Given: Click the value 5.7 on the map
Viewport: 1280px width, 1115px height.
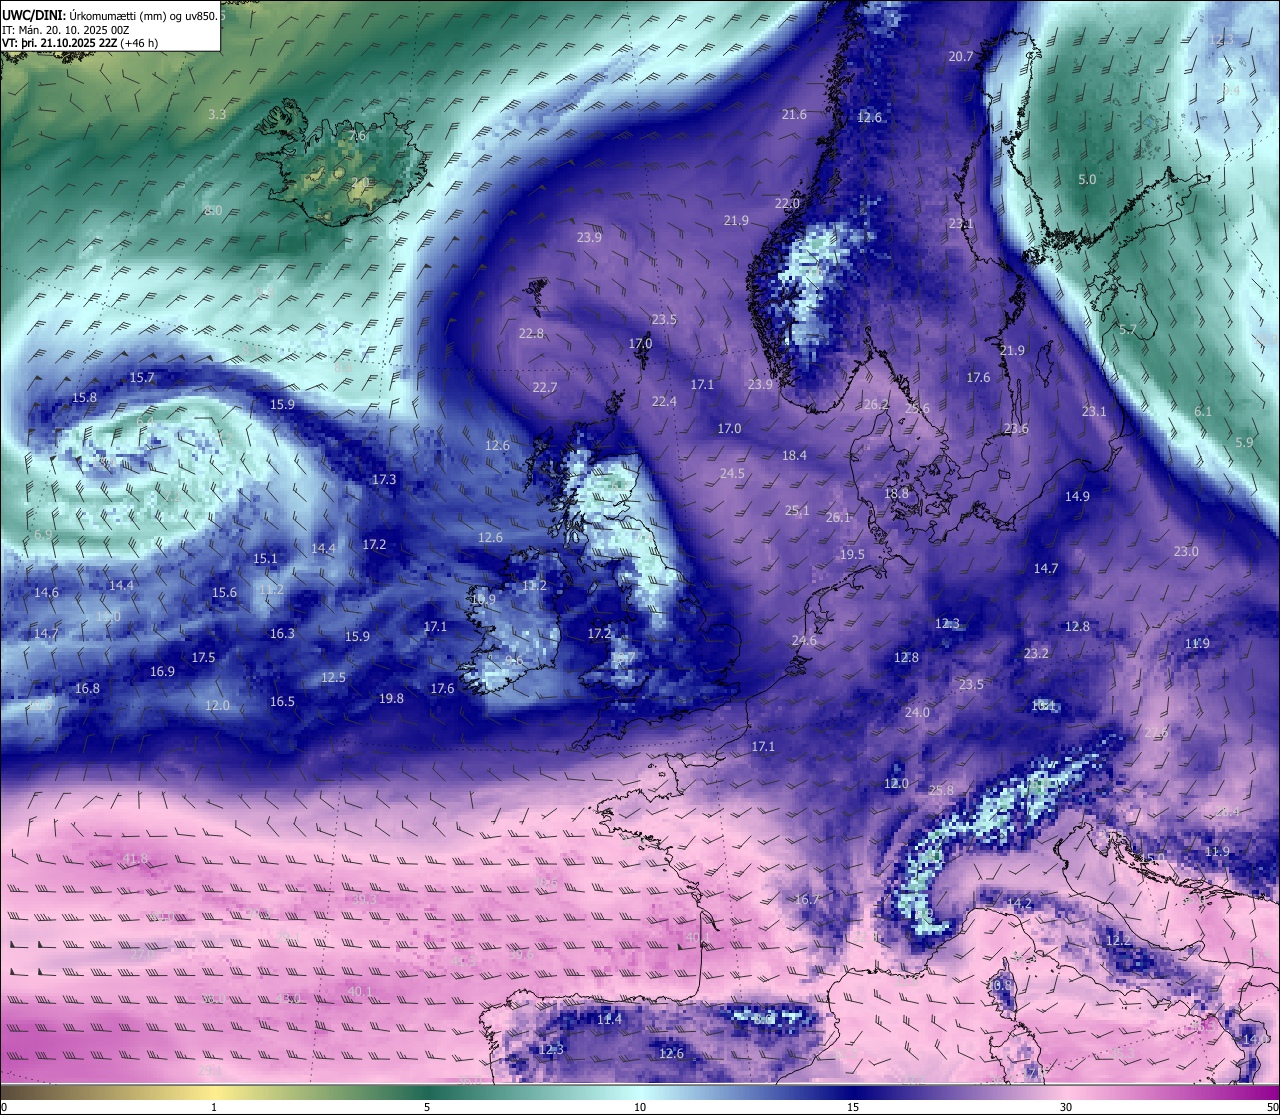Looking at the screenshot, I should point(1127,329).
